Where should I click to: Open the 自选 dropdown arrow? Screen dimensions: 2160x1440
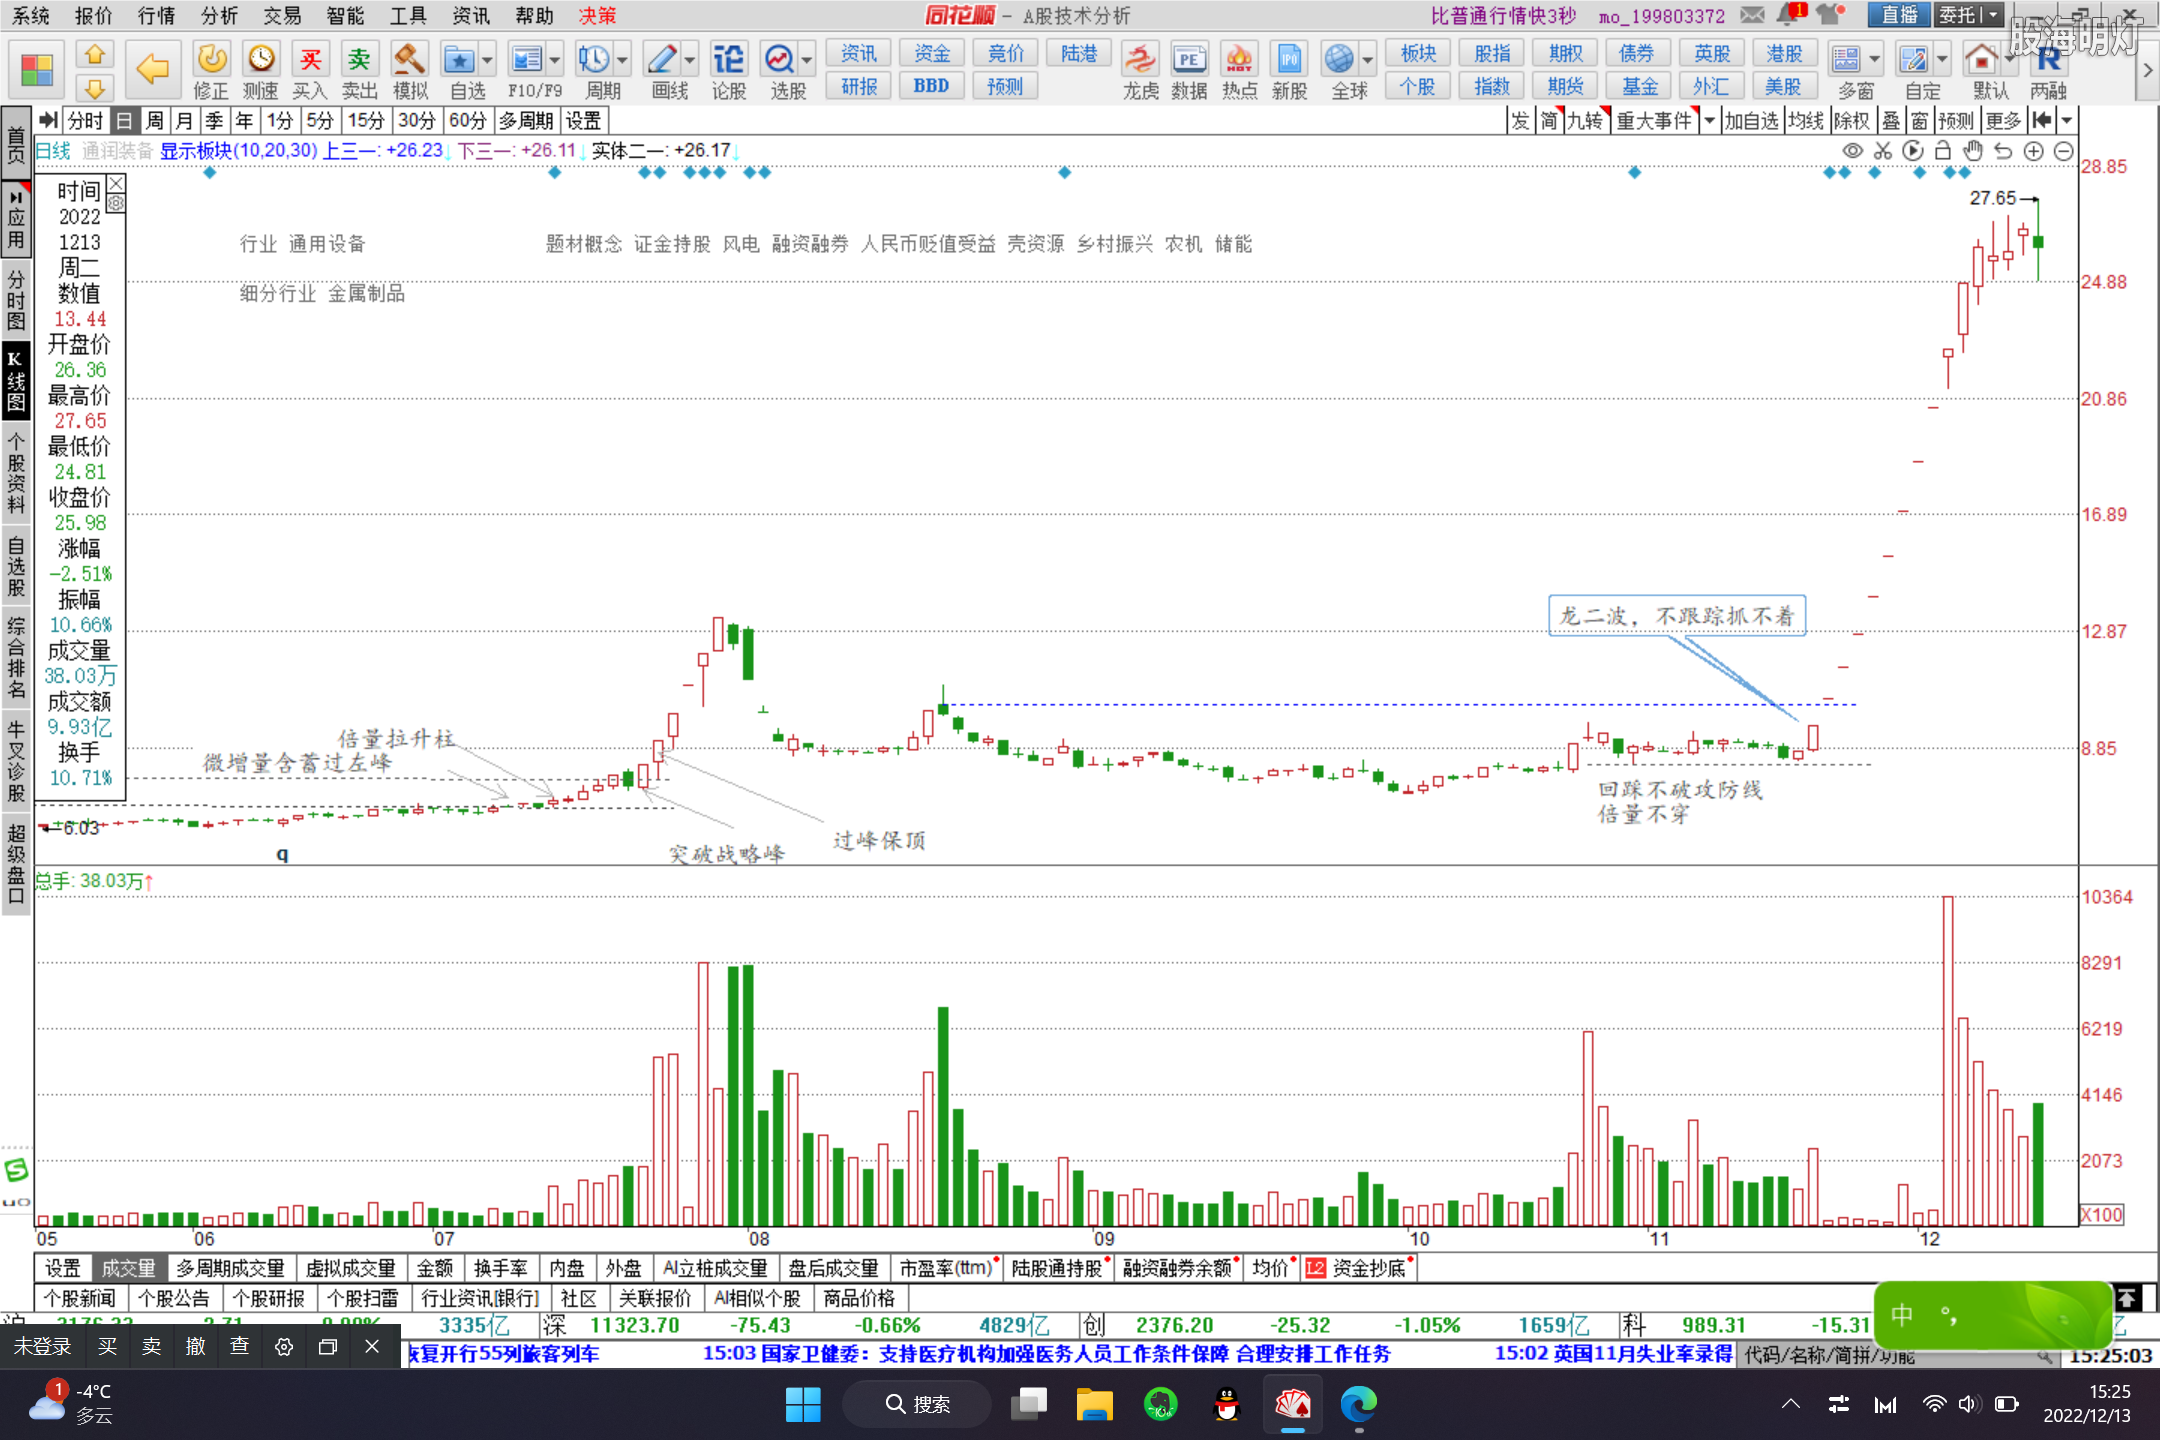[487, 60]
